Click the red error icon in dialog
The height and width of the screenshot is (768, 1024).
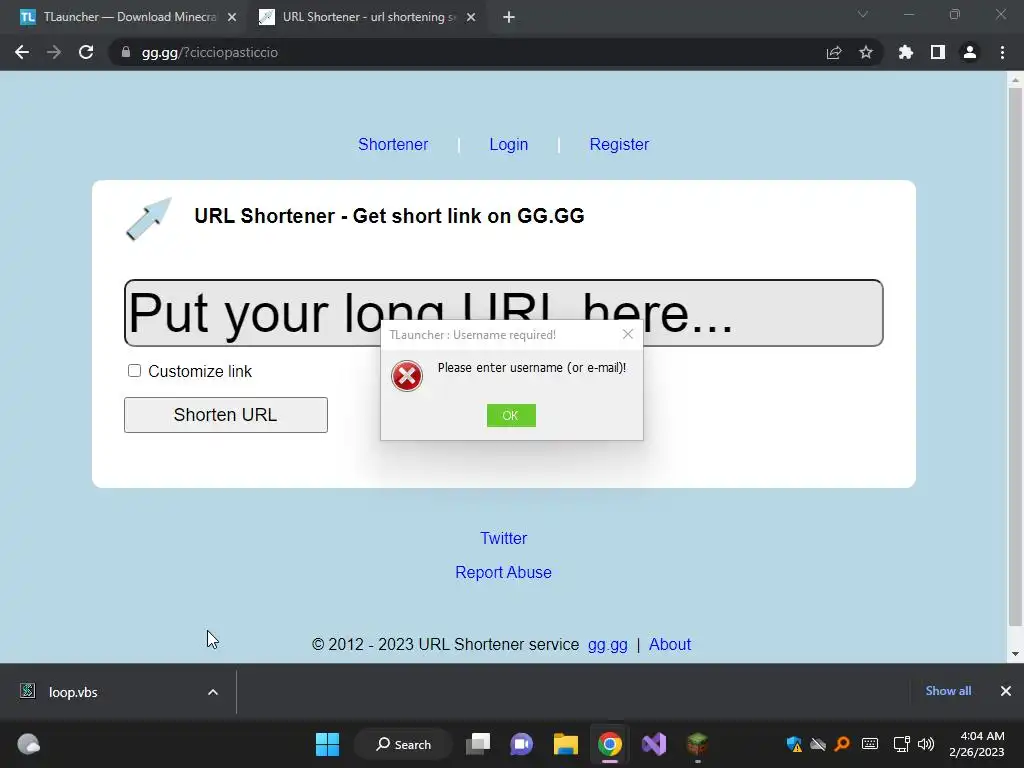pyautogui.click(x=407, y=376)
